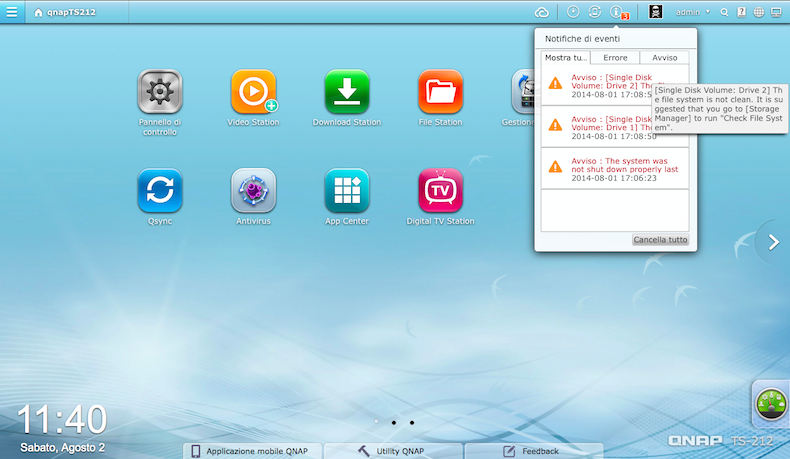The height and width of the screenshot is (459, 790).
Task: Open File Station app
Action: point(440,92)
